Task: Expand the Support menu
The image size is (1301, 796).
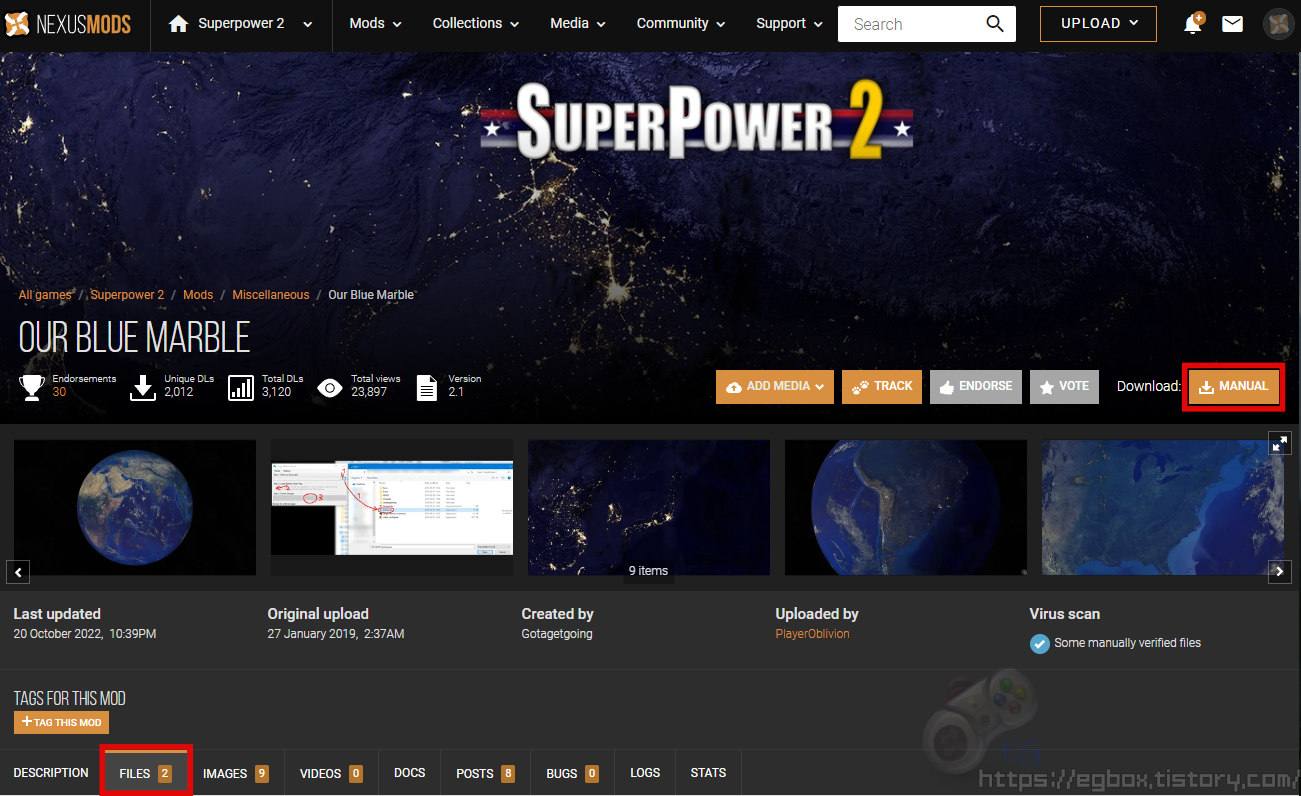Action: [x=789, y=23]
